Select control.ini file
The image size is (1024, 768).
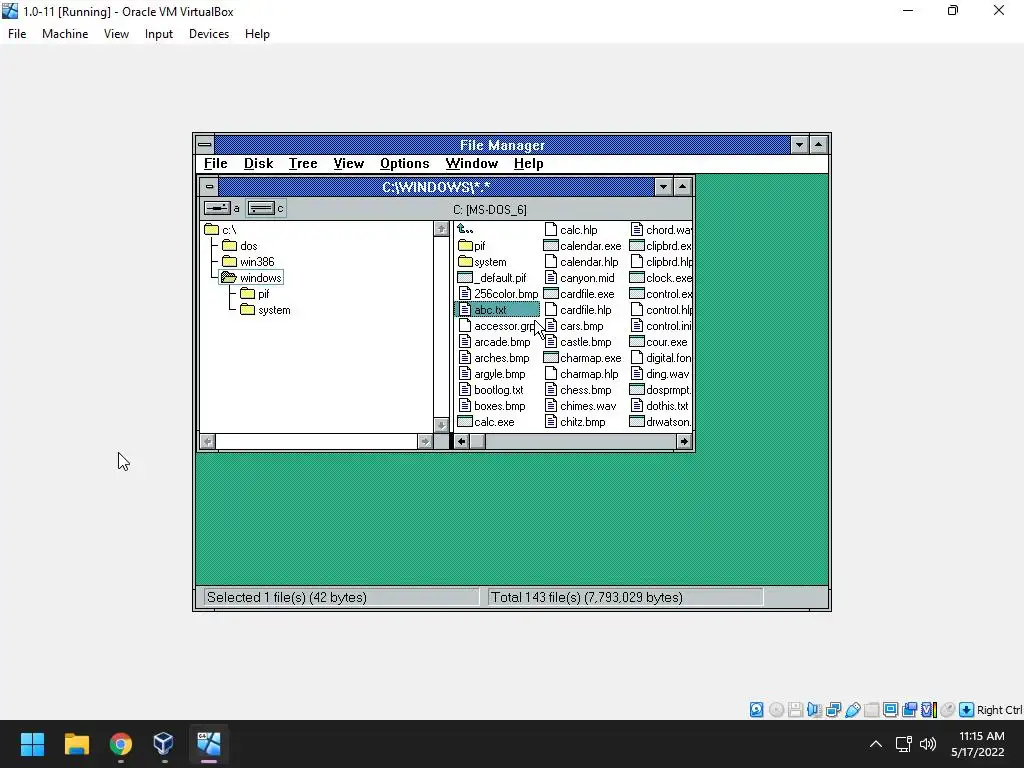click(x=660, y=326)
